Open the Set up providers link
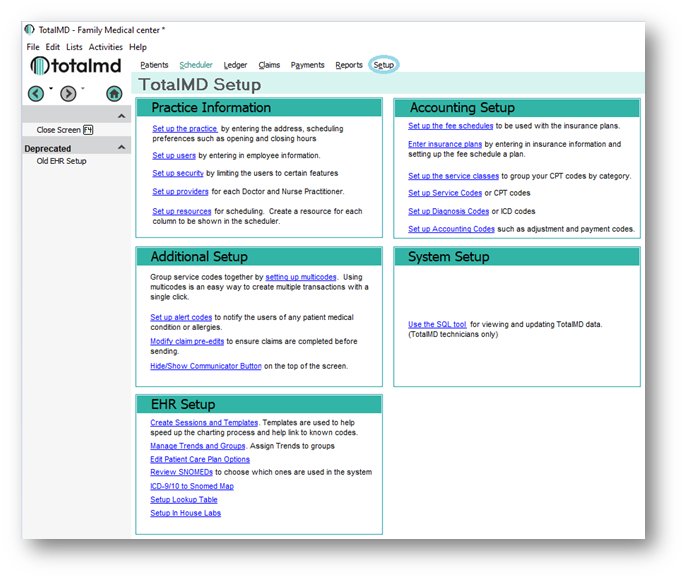687x581 pixels. point(181,191)
